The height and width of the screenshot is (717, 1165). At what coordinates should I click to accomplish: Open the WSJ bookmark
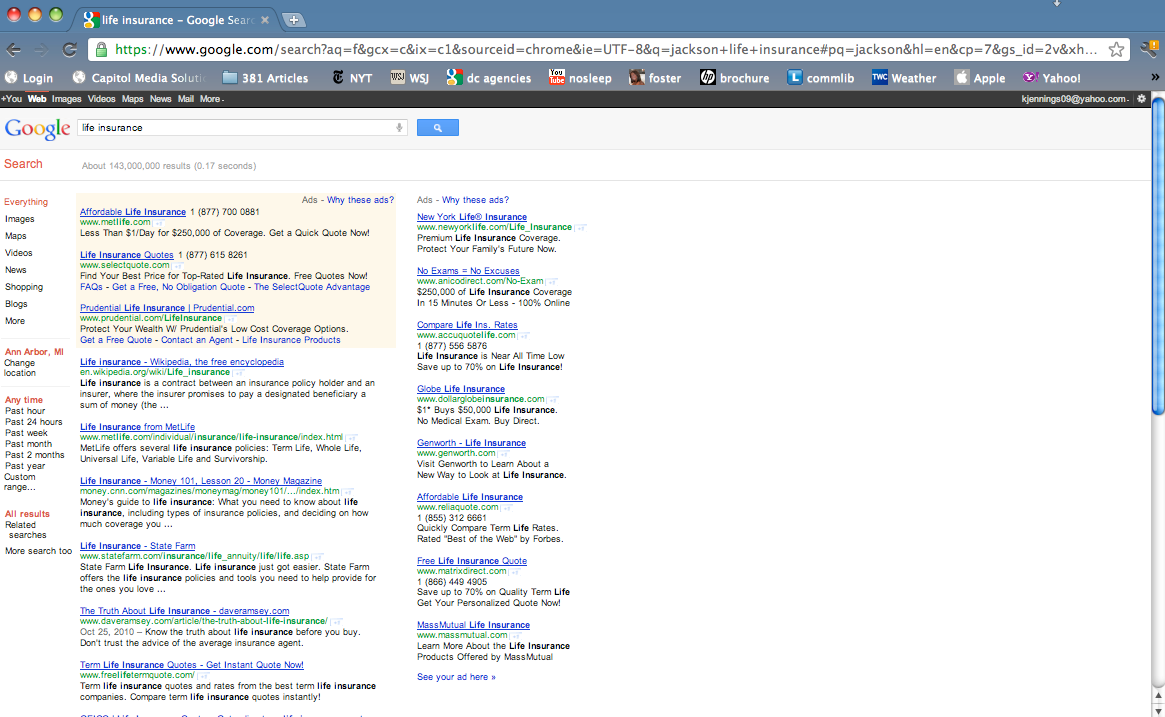[409, 78]
